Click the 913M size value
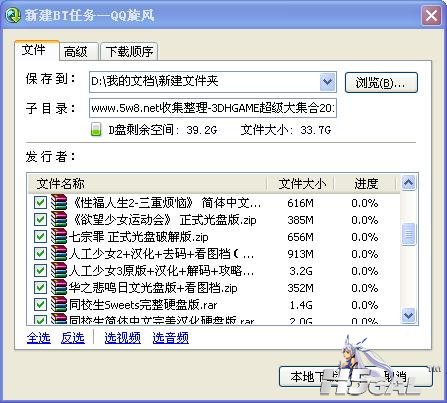The image size is (447, 403). (301, 254)
